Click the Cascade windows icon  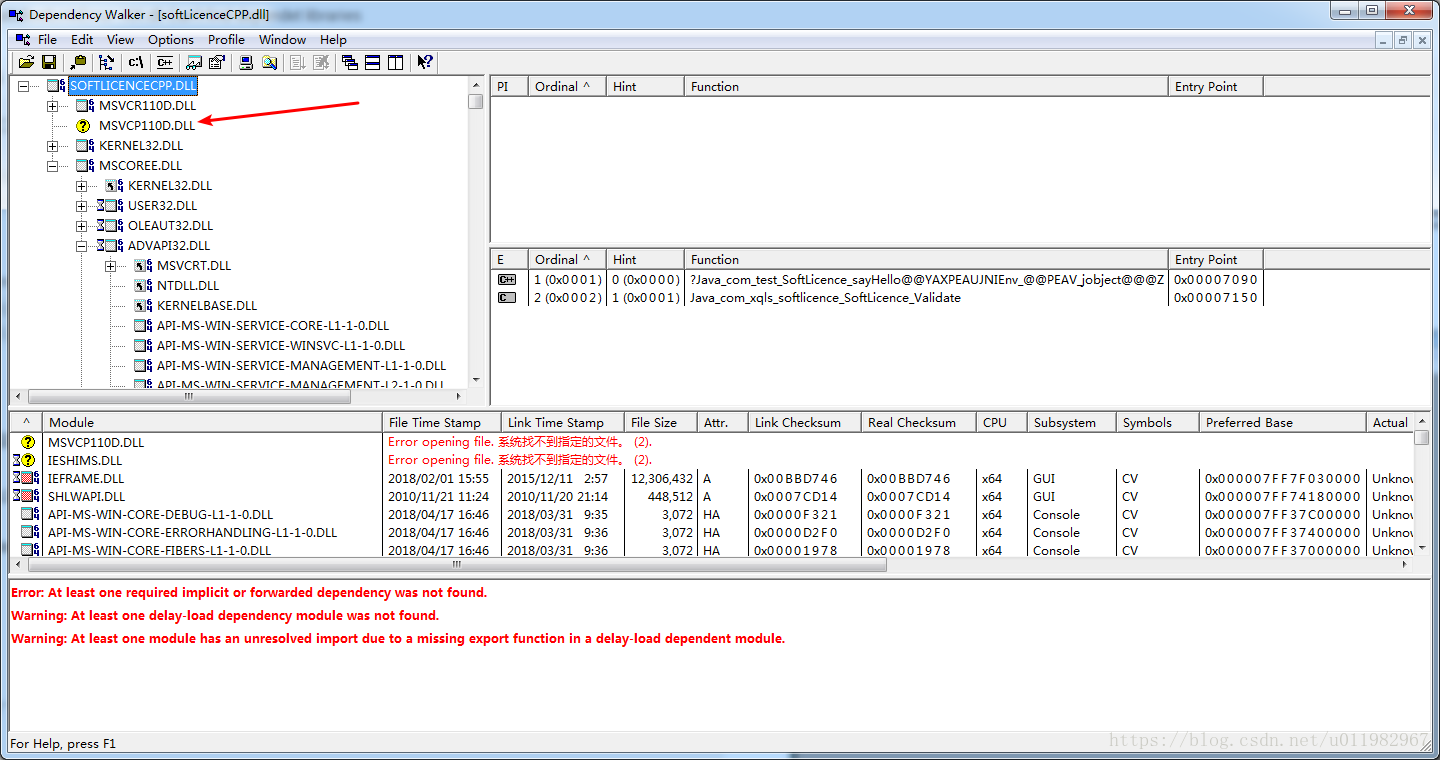pos(350,62)
